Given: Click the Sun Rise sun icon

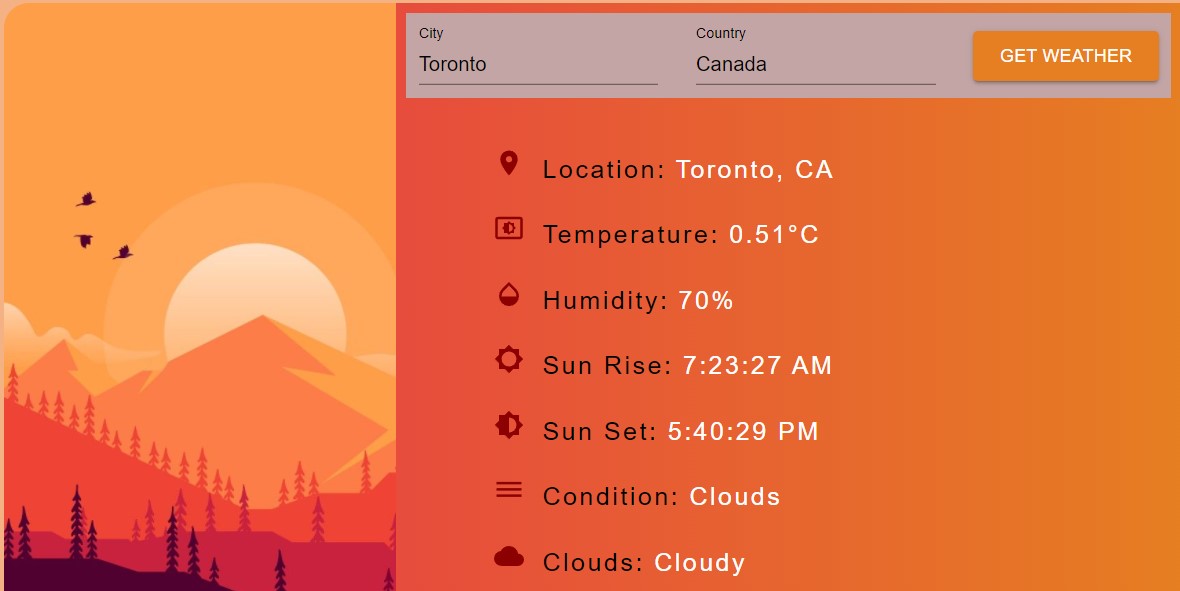Looking at the screenshot, I should pos(508,359).
